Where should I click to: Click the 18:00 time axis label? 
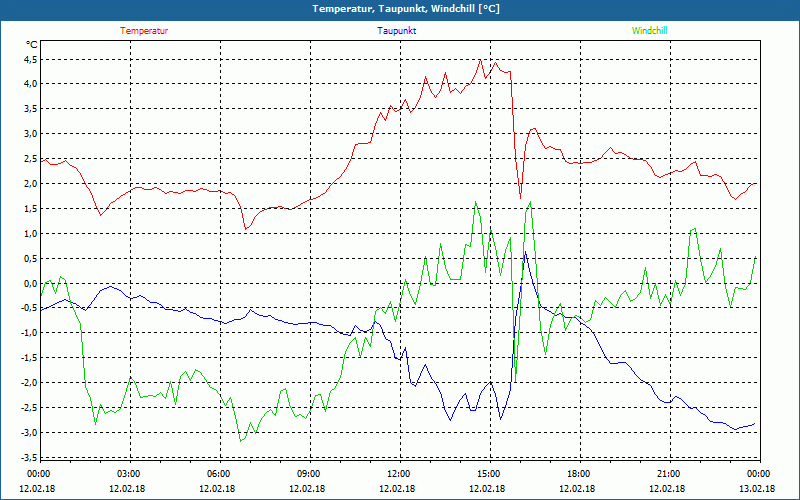[578, 474]
